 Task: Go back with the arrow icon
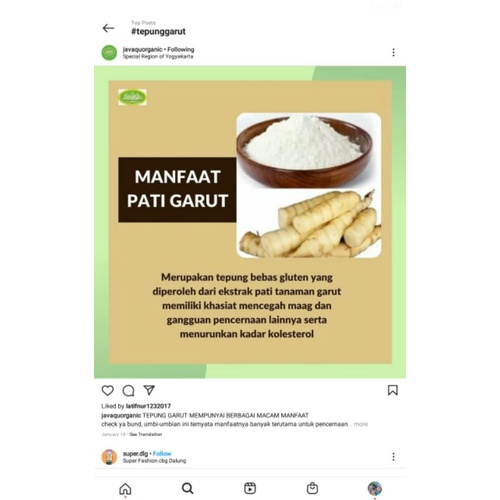click(108, 28)
